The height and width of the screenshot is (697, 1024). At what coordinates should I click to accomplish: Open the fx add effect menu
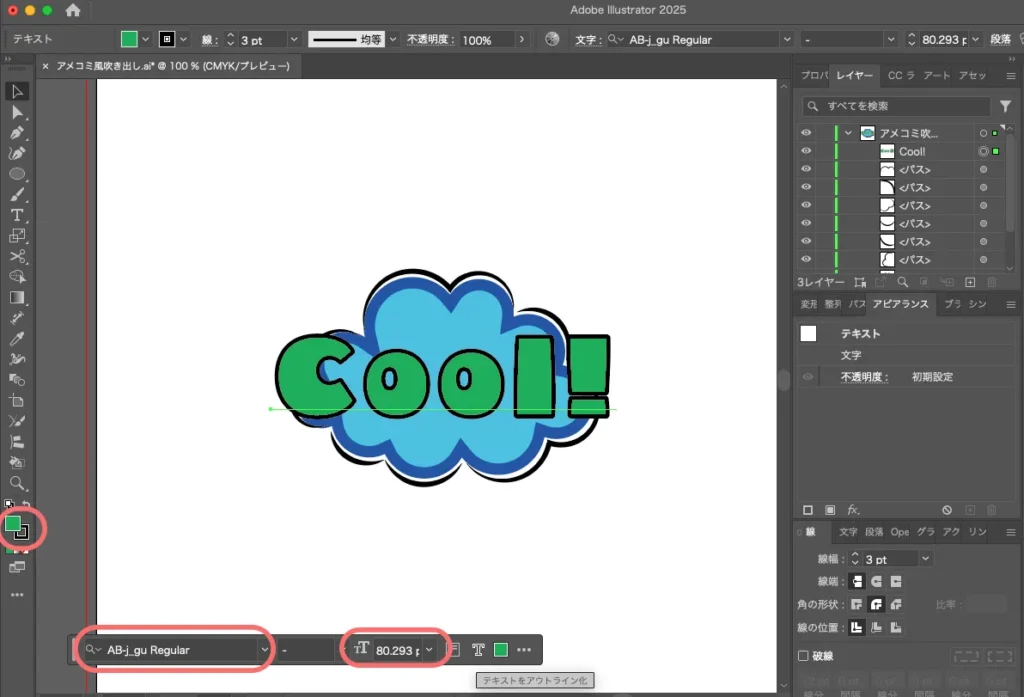coord(853,510)
